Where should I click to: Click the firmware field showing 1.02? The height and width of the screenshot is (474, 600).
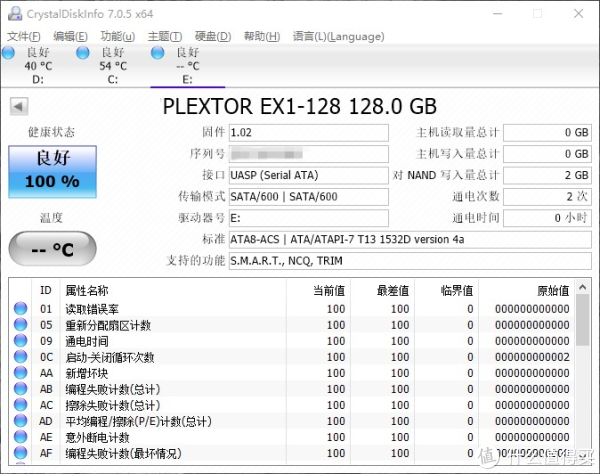[309, 133]
